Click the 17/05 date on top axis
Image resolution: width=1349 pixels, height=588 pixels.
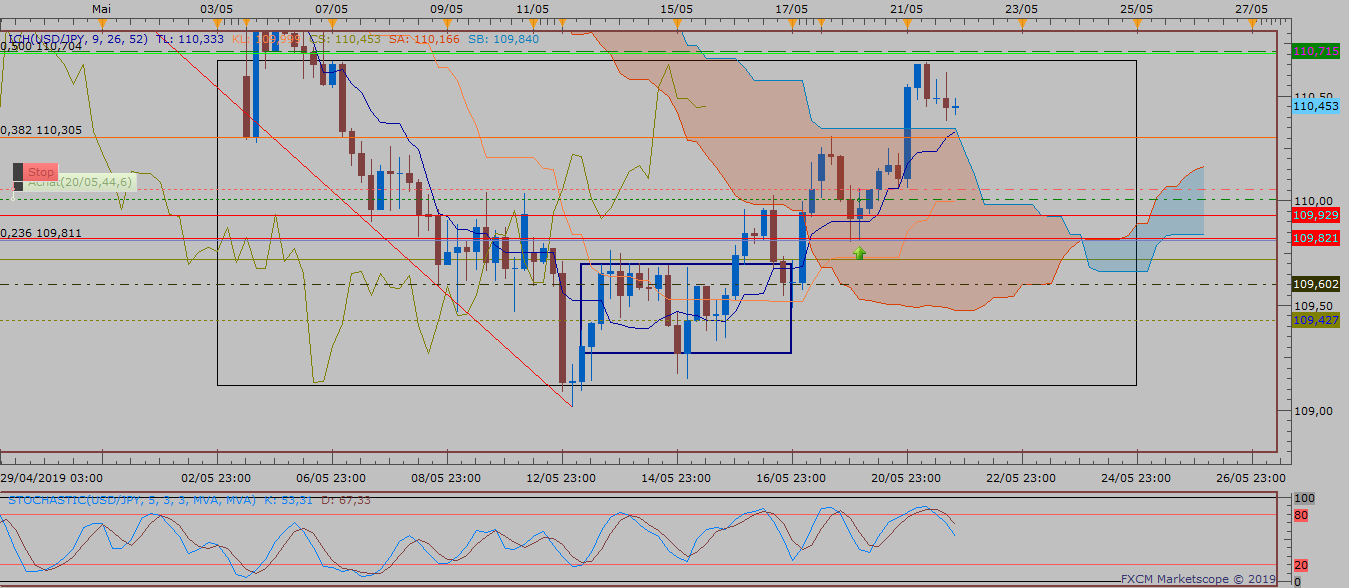click(x=791, y=8)
